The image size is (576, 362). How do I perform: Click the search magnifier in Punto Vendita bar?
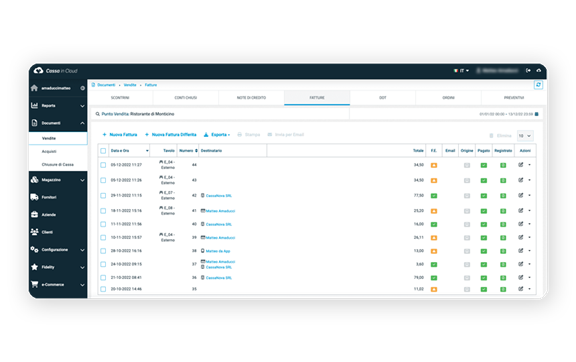click(98, 114)
